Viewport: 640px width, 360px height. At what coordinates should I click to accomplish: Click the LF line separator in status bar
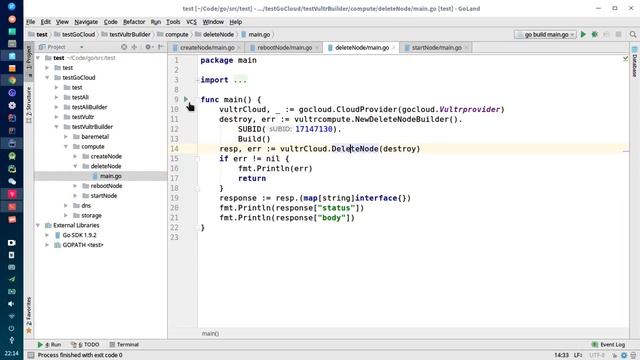pyautogui.click(x=578, y=355)
